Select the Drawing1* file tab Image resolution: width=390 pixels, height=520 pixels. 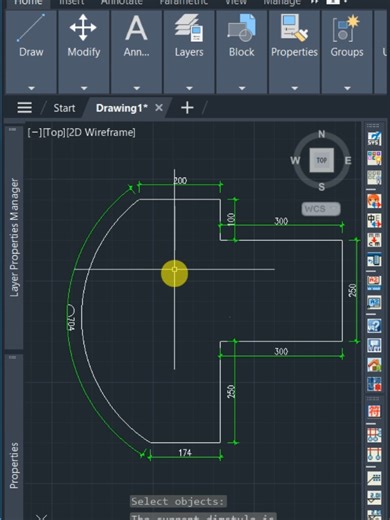pyautogui.click(x=122, y=108)
